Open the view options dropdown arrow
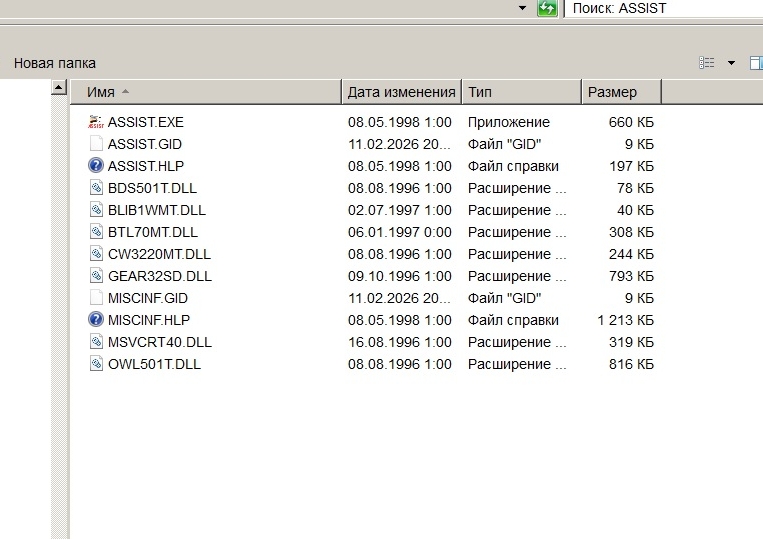The image size is (763, 539). click(x=731, y=63)
